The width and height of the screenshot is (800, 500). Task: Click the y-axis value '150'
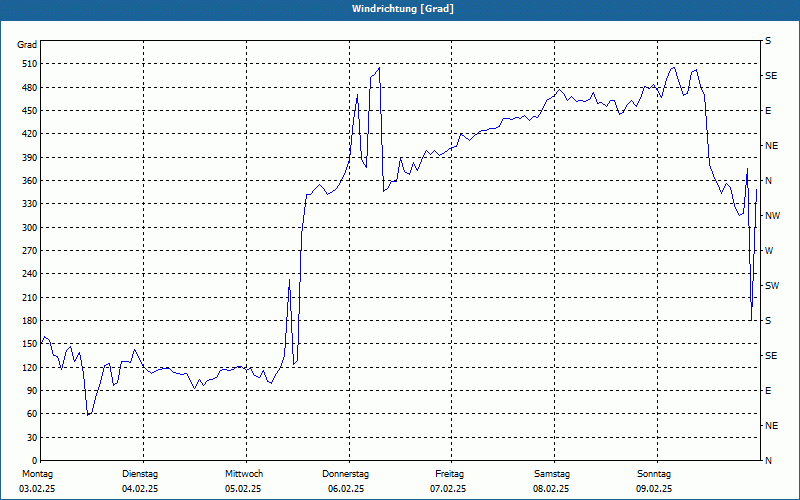[30, 344]
